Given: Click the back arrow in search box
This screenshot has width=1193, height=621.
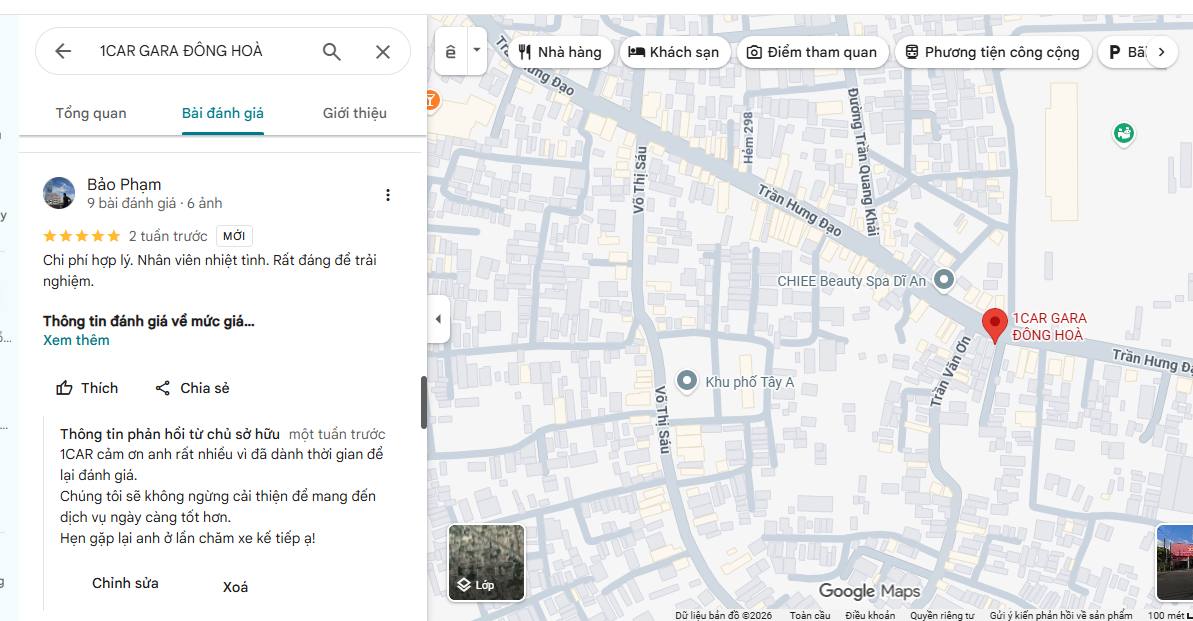Looking at the screenshot, I should coord(63,51).
